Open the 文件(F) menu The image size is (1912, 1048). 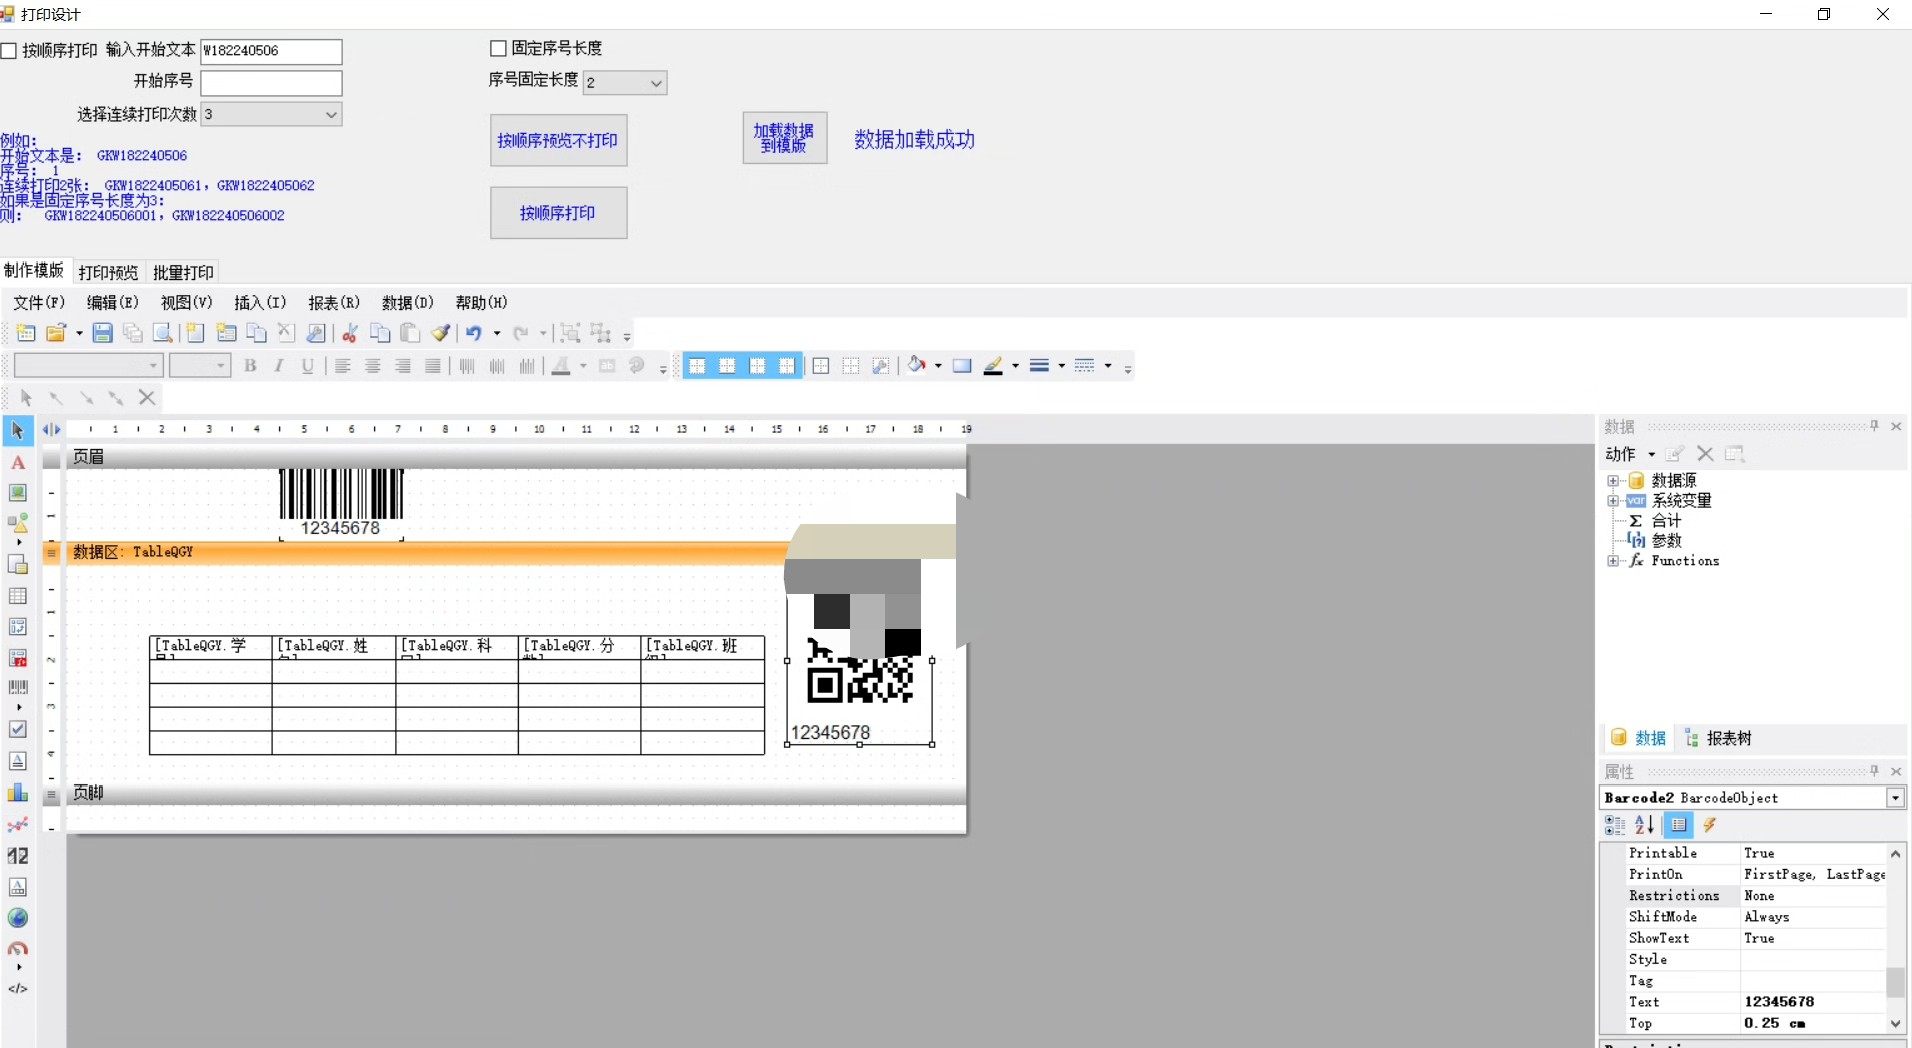[39, 303]
